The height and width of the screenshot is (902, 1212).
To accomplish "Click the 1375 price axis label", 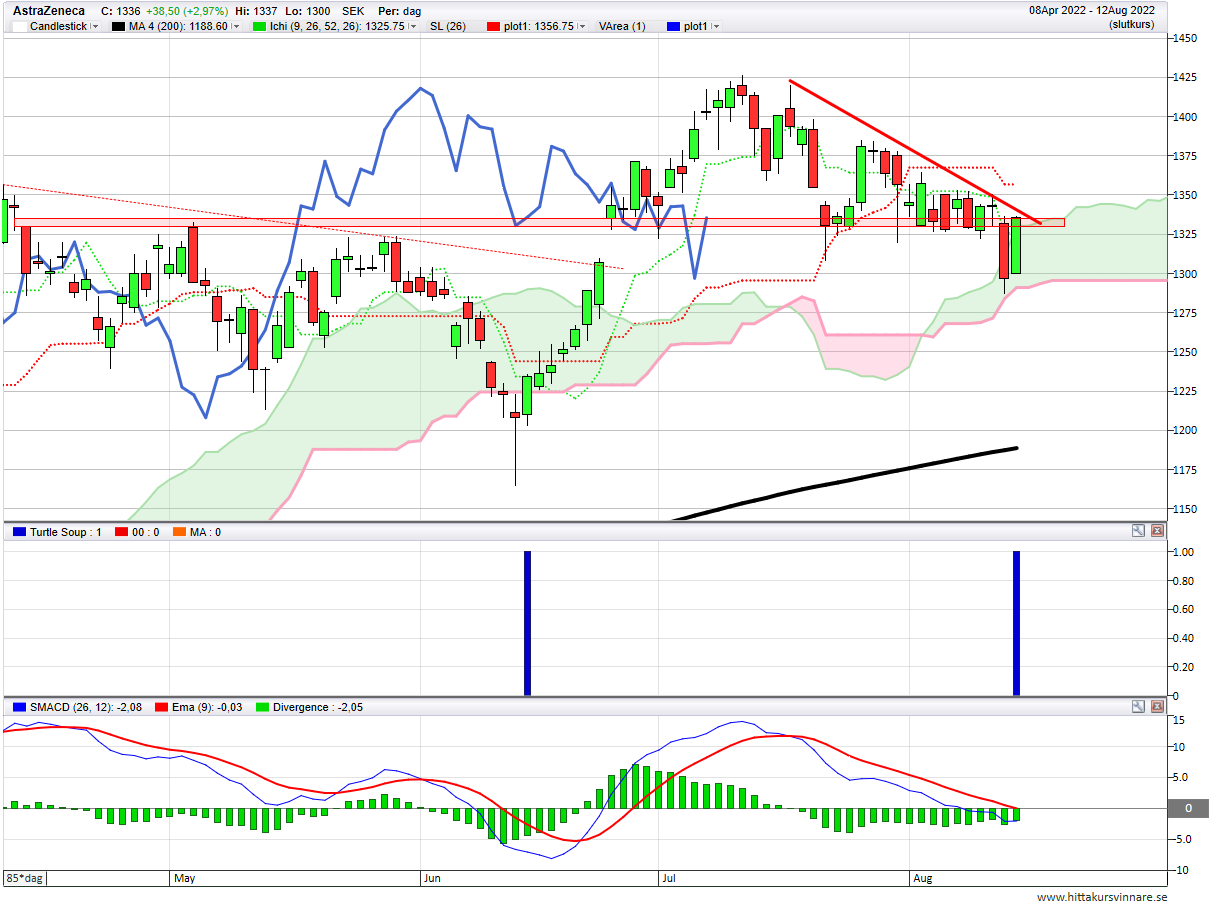I will click(1186, 156).
